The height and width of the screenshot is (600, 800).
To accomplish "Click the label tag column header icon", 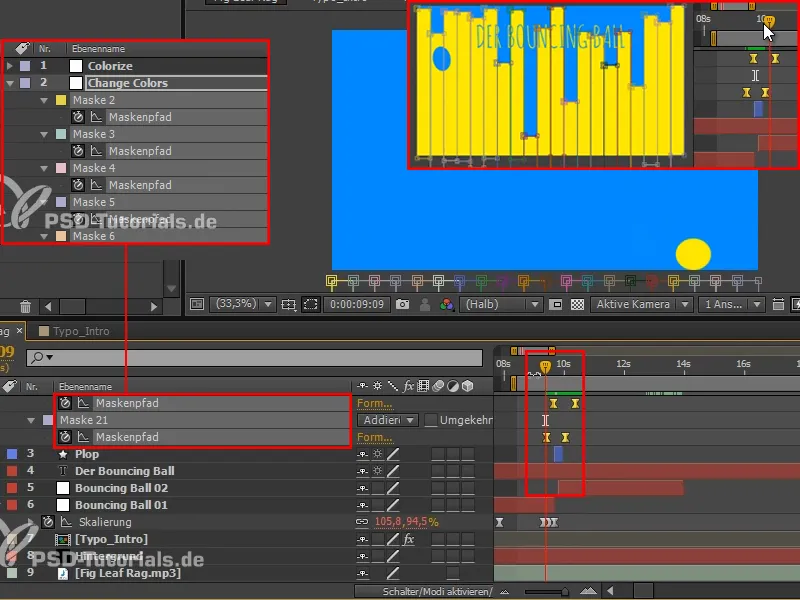I will point(9,386).
